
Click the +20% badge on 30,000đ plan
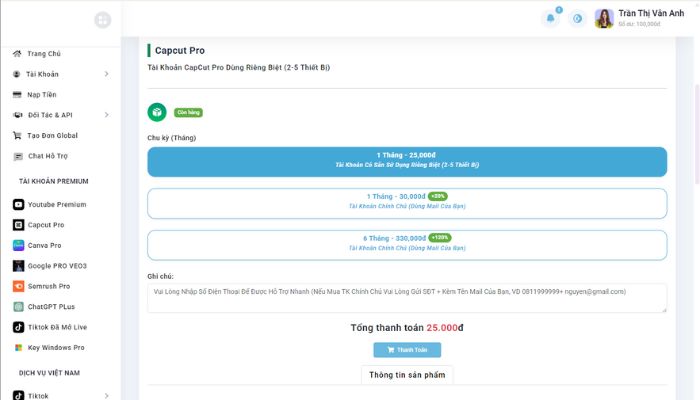tap(438, 196)
